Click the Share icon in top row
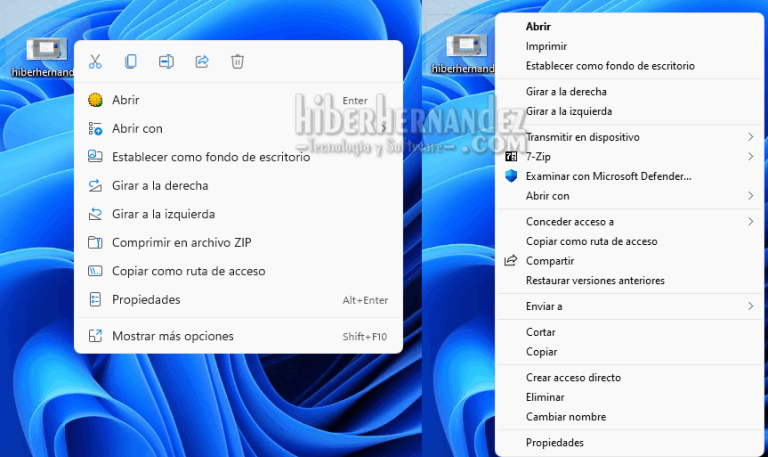 click(201, 62)
